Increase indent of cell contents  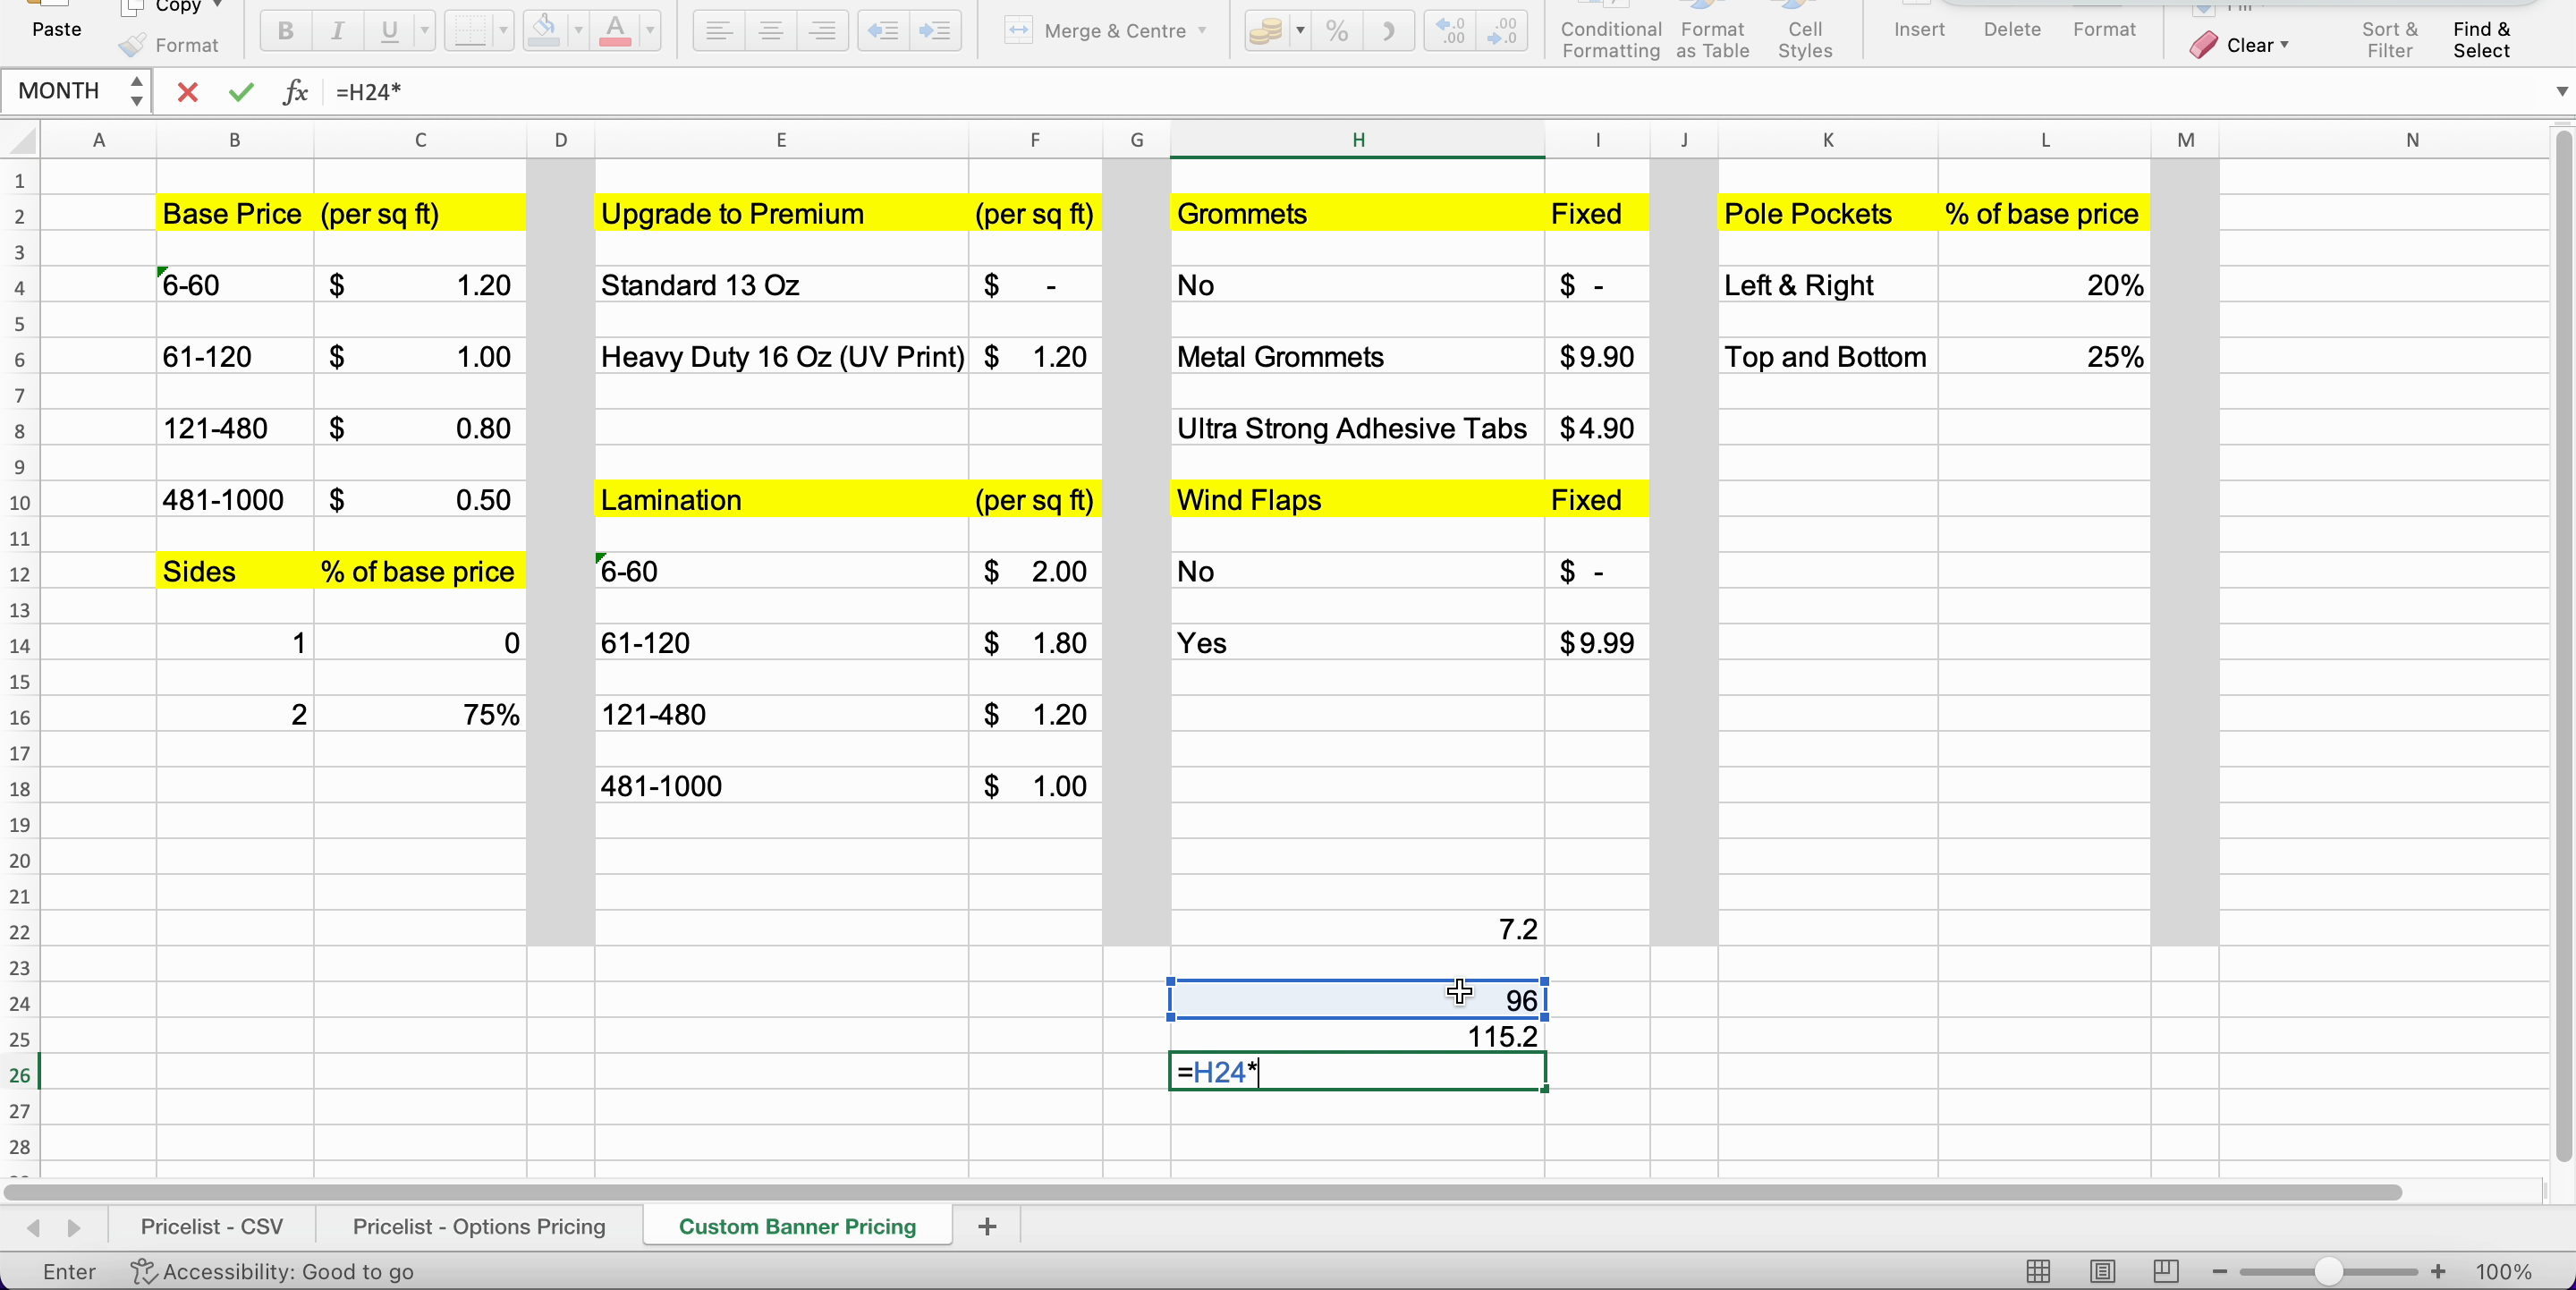(934, 31)
